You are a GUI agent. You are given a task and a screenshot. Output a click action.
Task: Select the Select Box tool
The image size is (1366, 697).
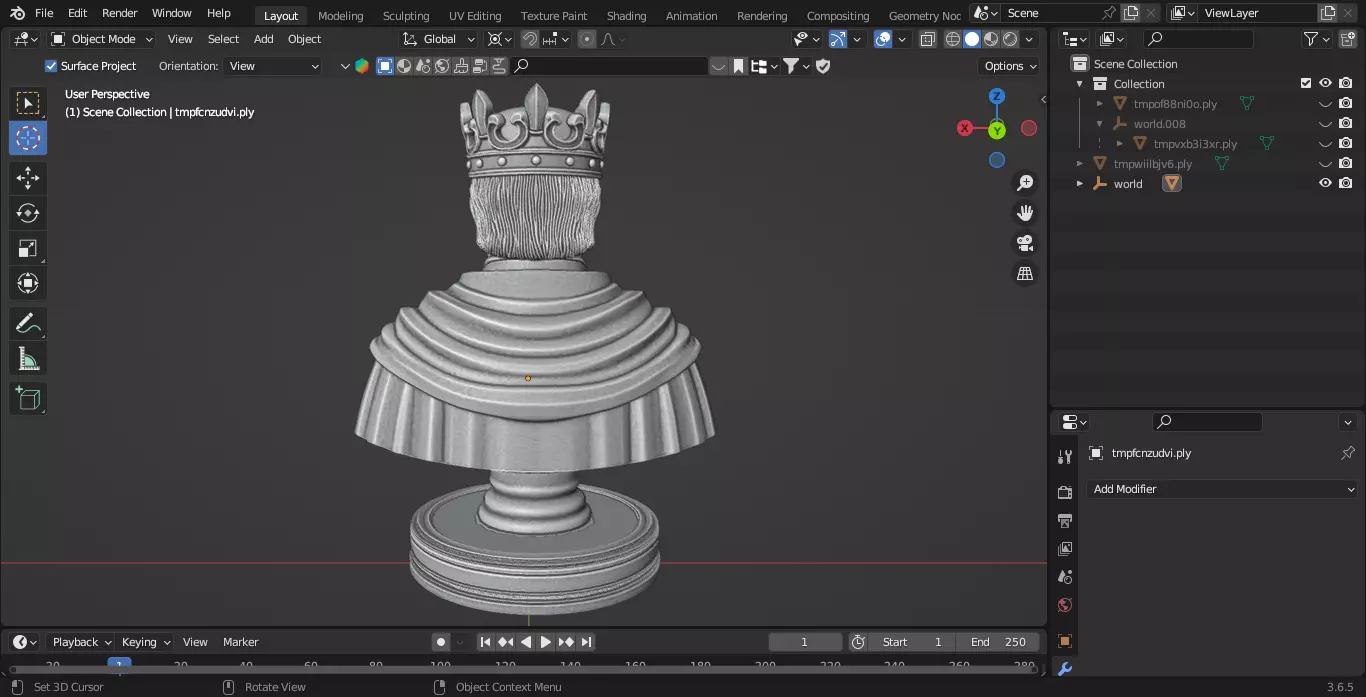(x=28, y=103)
